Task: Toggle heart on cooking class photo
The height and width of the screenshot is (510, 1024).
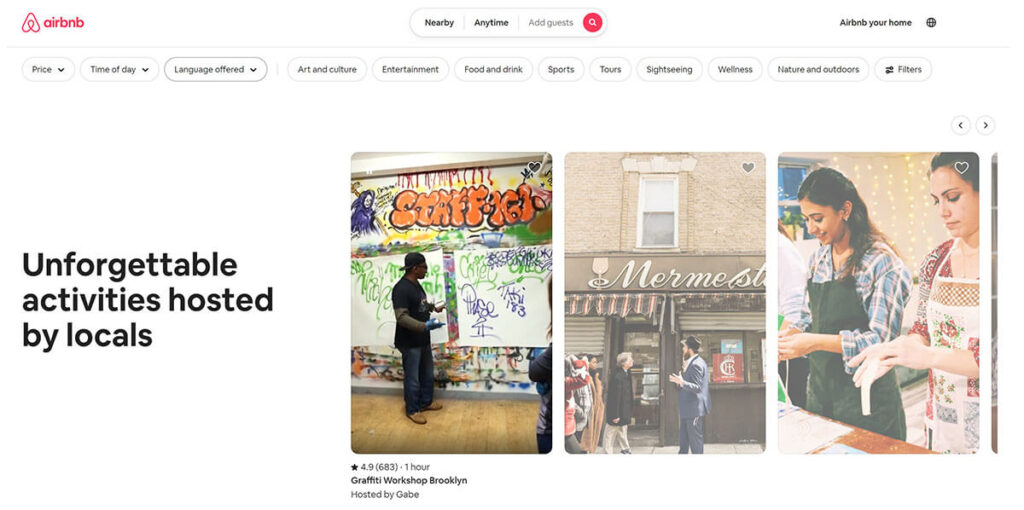Action: point(961,168)
